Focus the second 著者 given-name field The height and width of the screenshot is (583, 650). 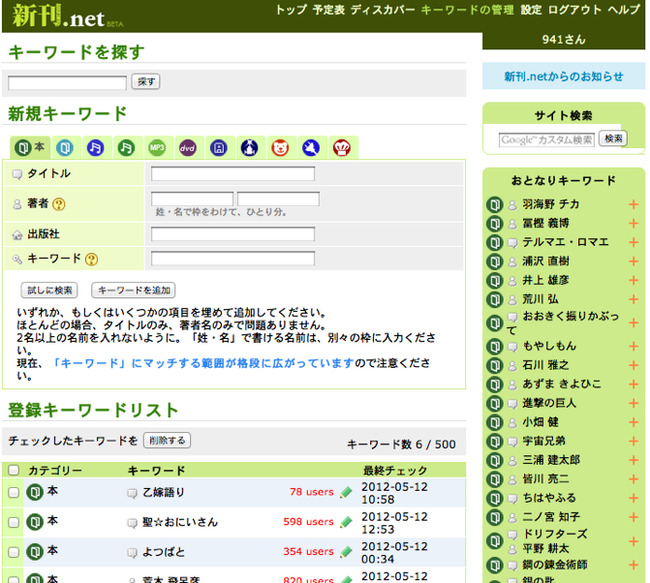(278, 199)
